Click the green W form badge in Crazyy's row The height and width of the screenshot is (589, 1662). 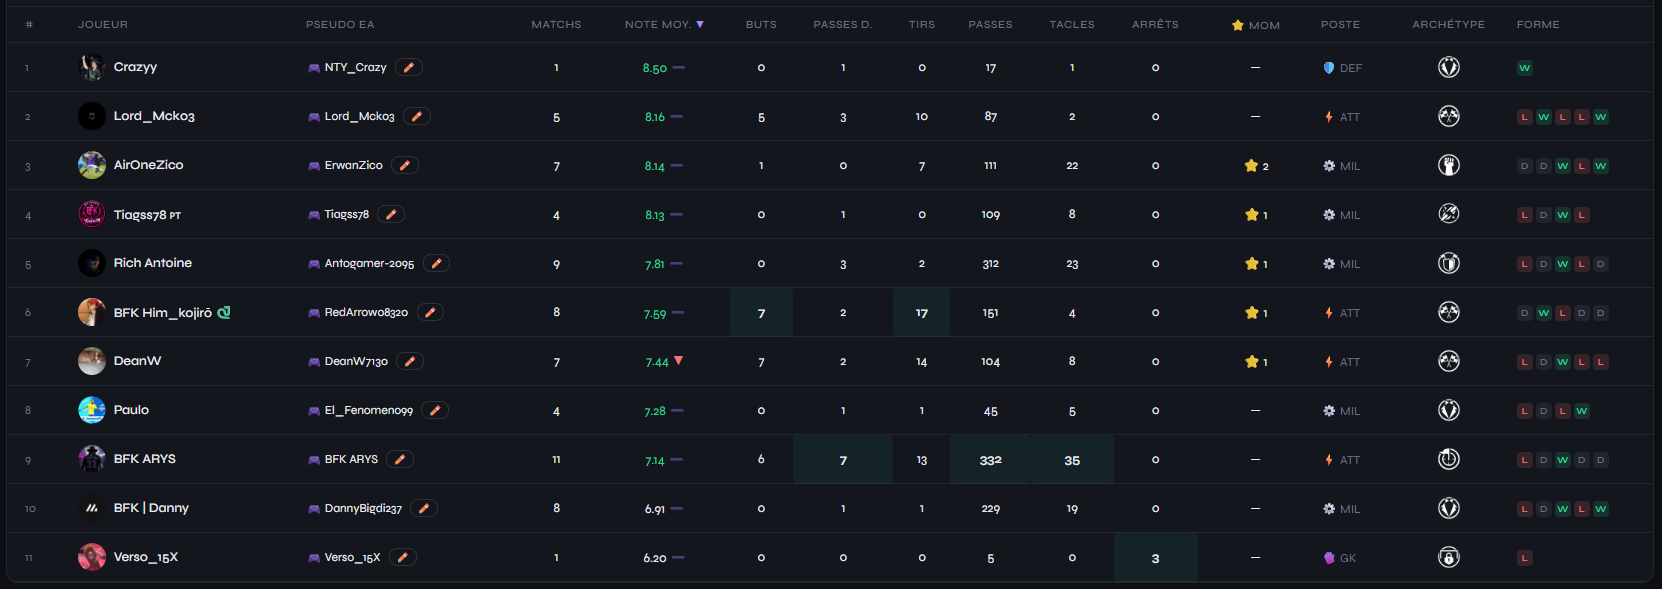click(x=1525, y=68)
